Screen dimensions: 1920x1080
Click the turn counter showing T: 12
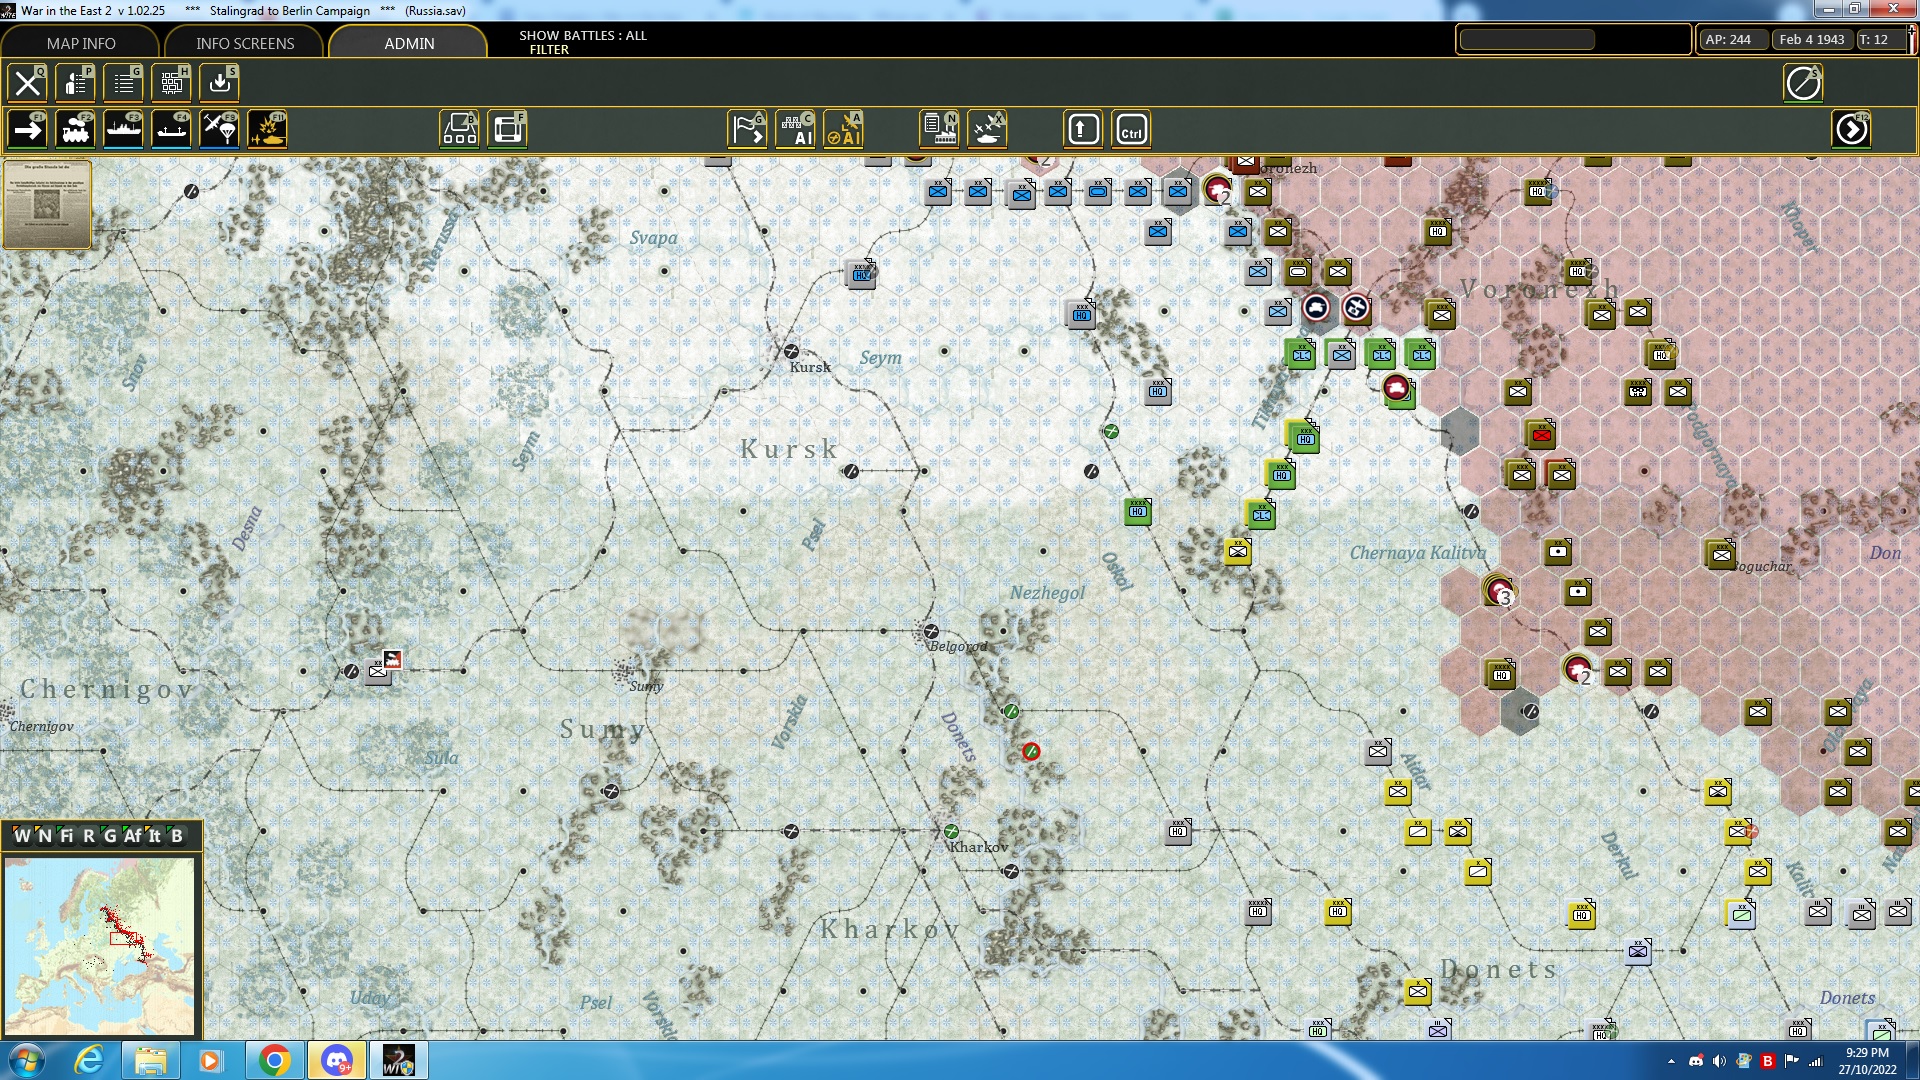coord(1878,40)
